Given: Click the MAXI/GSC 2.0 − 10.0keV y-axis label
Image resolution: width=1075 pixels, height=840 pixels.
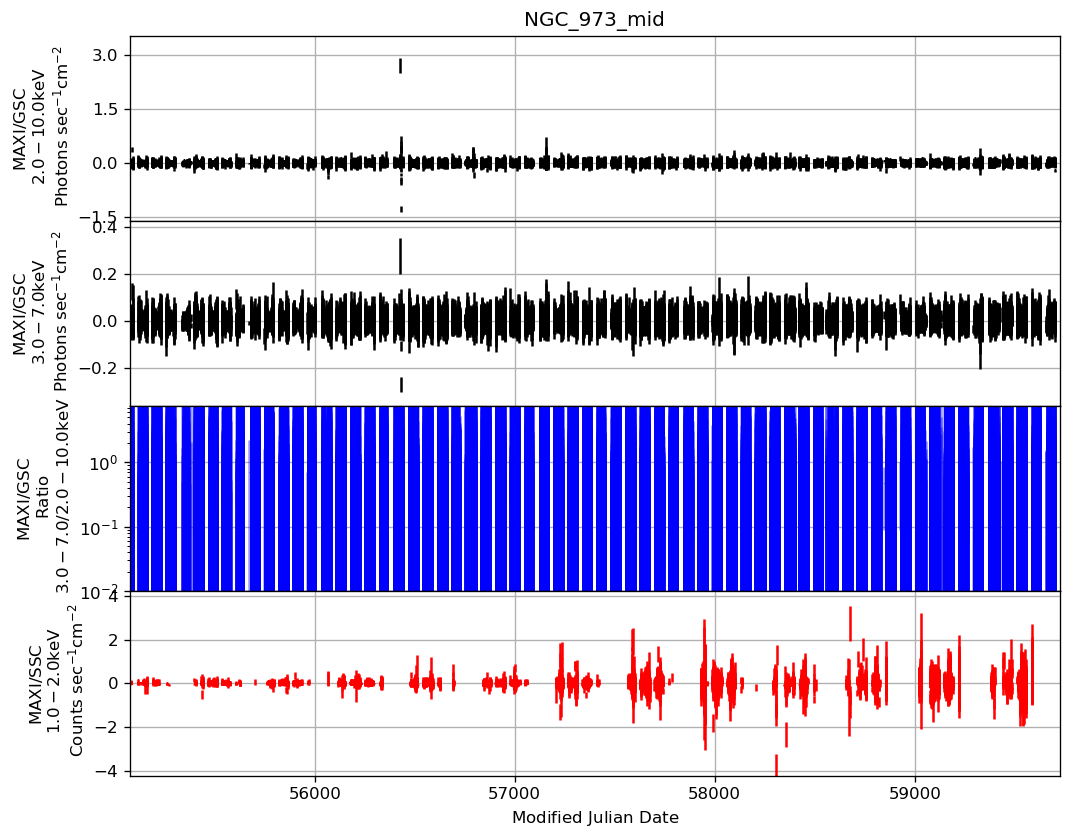Looking at the screenshot, I should 41,128.
